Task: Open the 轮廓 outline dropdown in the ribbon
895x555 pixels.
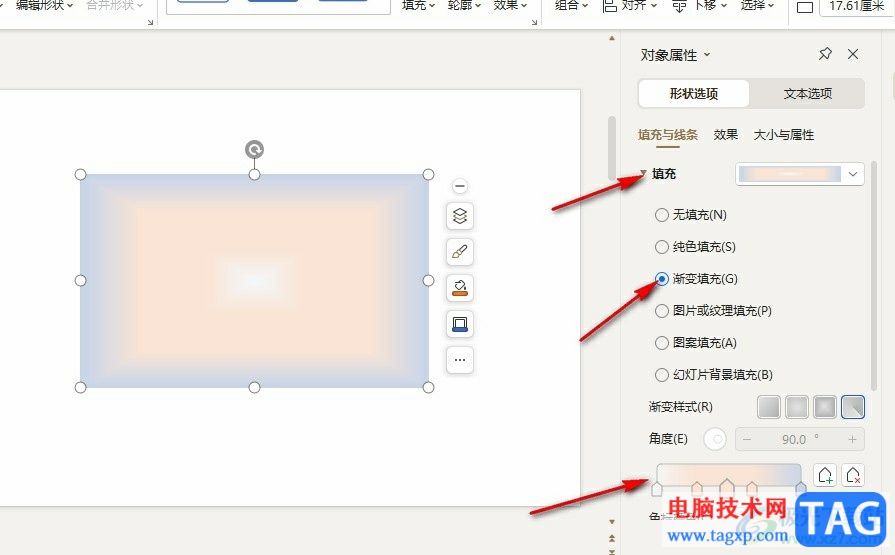Action: (464, 5)
